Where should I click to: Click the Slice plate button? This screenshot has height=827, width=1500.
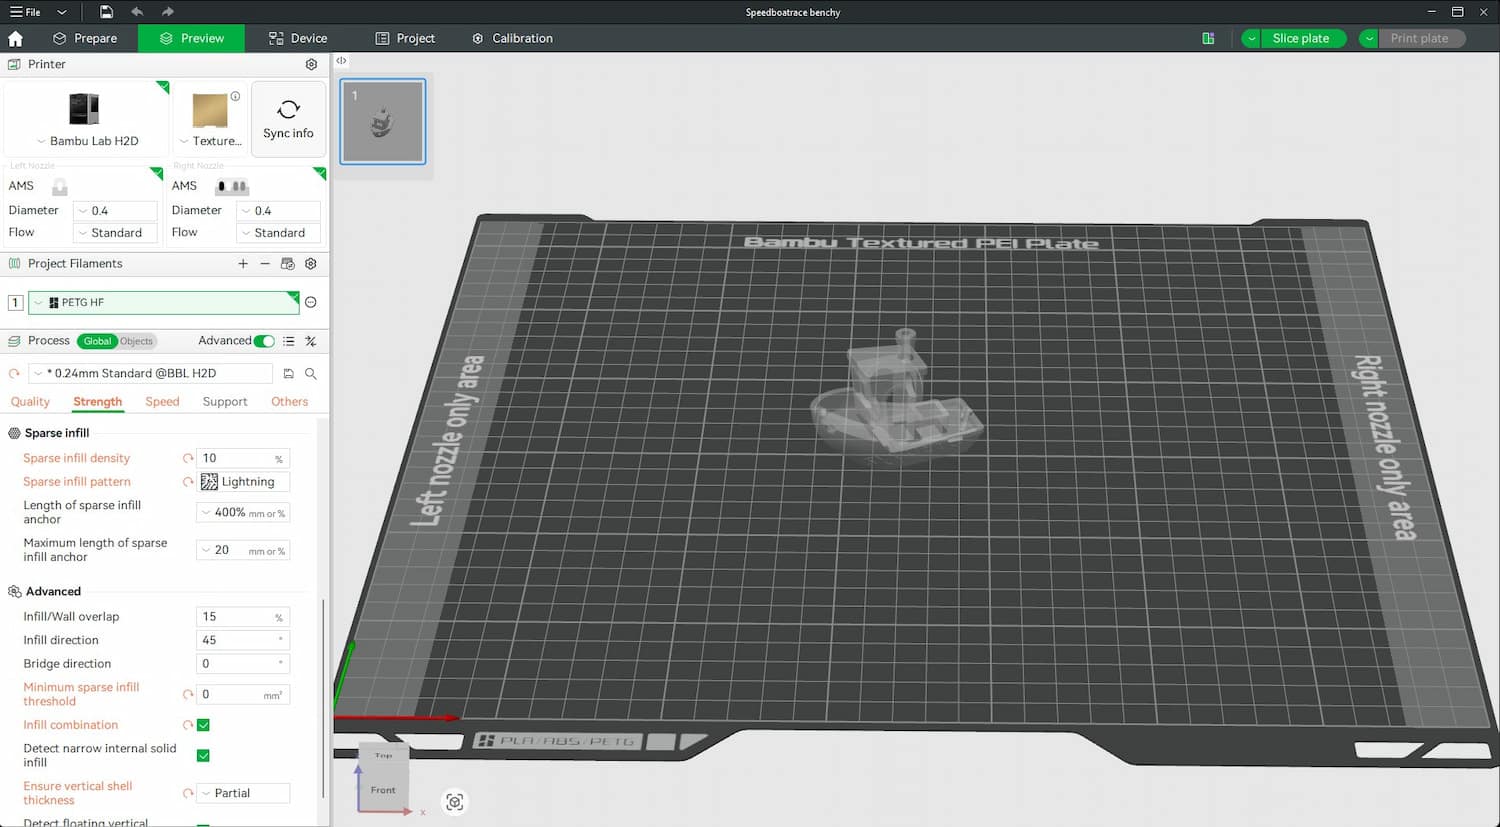[1301, 38]
